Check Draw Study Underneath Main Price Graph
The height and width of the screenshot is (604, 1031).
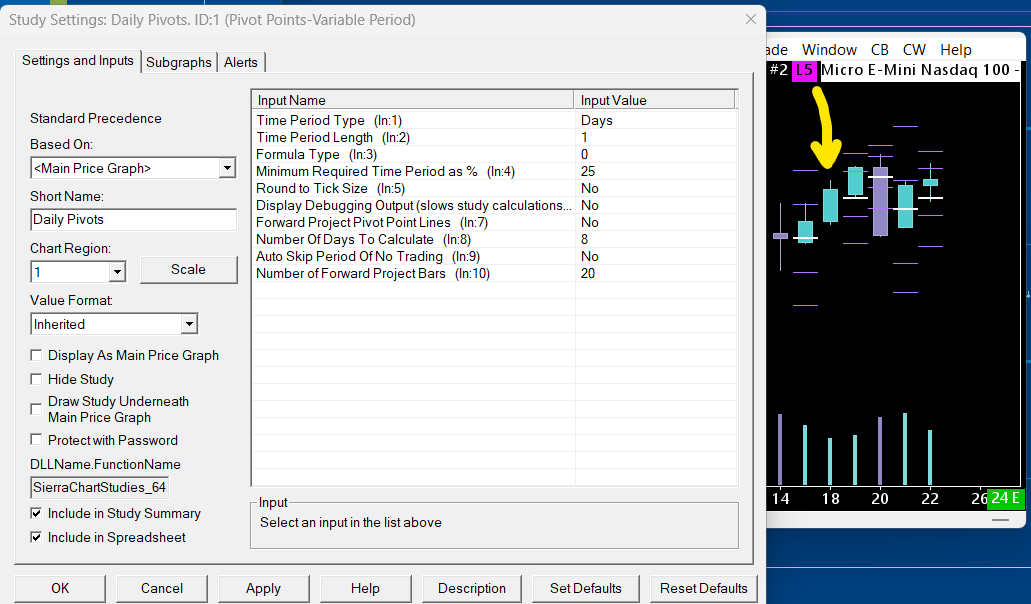point(37,409)
